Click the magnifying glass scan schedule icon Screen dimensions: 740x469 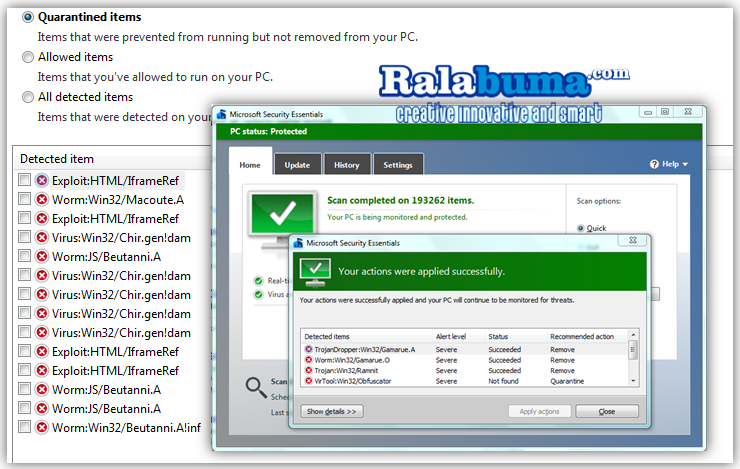click(256, 388)
